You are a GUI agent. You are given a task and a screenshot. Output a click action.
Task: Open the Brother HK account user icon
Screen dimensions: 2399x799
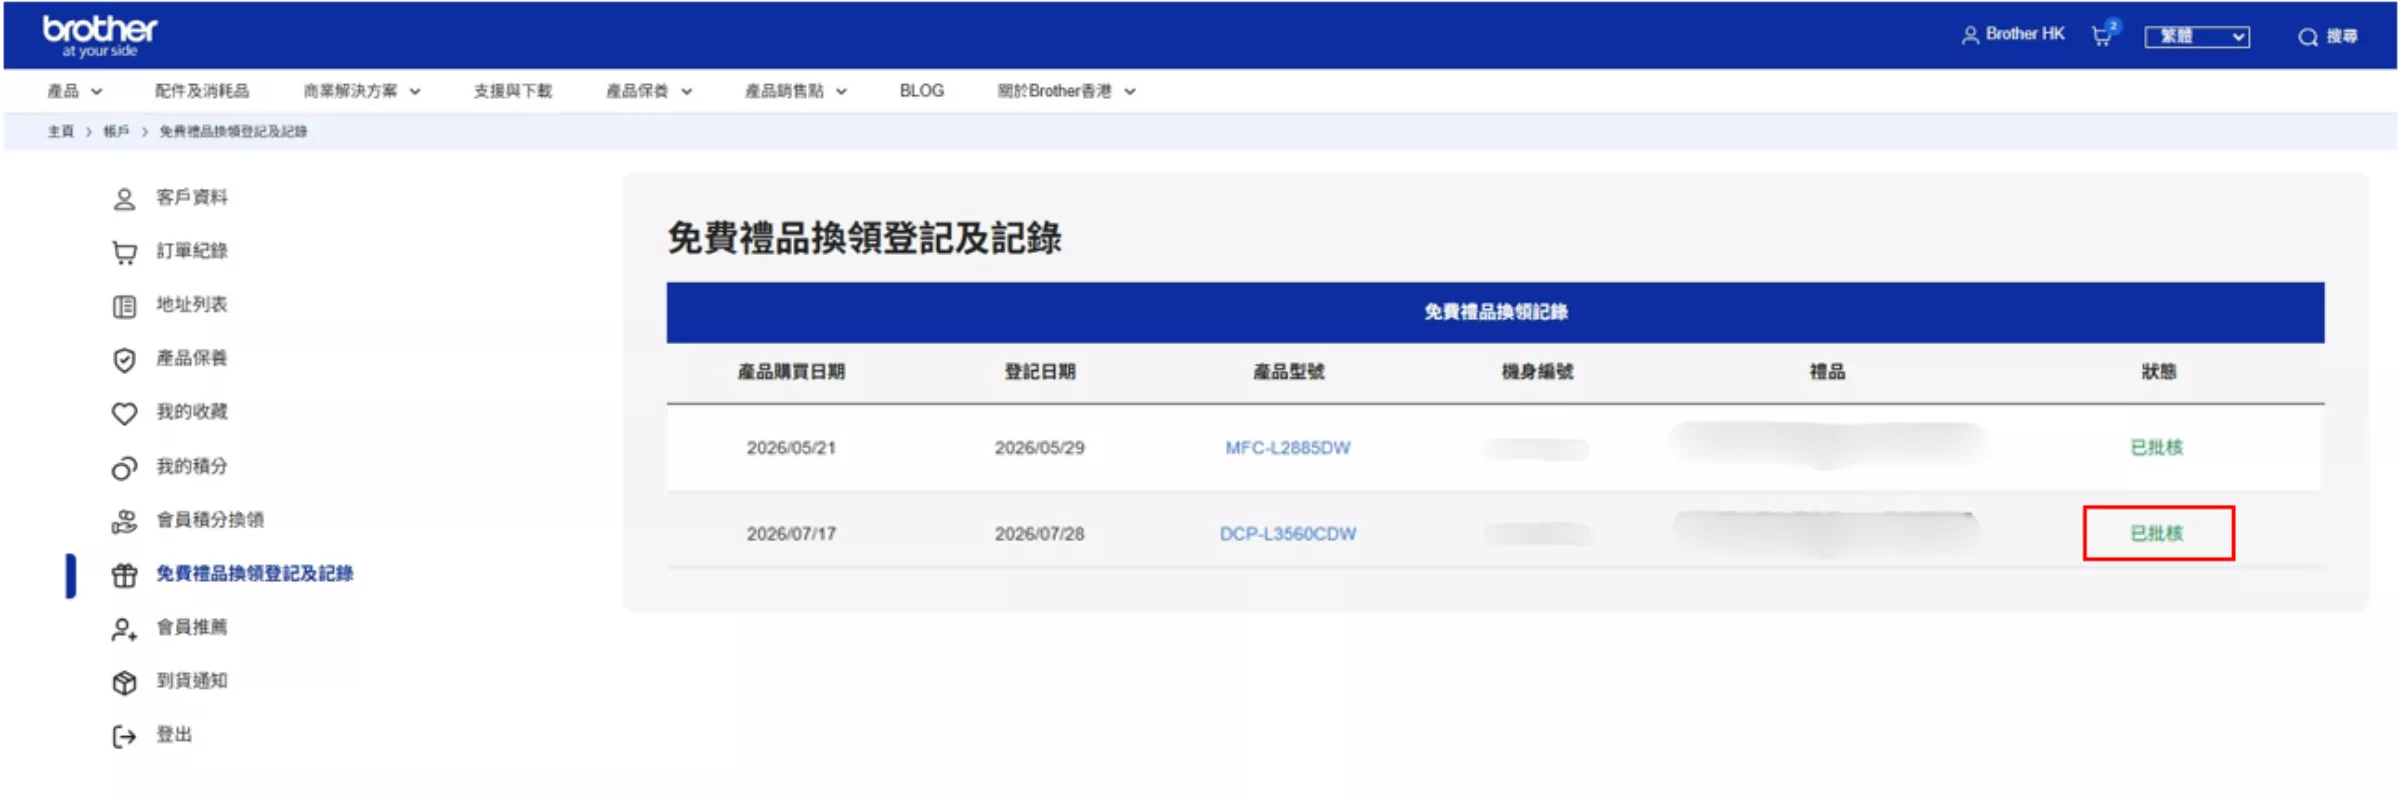pyautogui.click(x=1969, y=35)
